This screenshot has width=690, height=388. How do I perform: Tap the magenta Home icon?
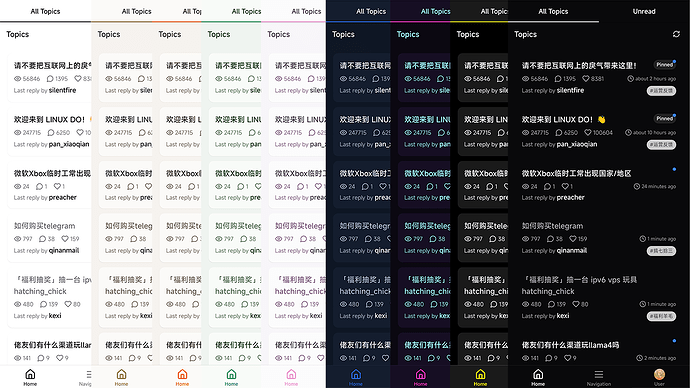[420, 374]
